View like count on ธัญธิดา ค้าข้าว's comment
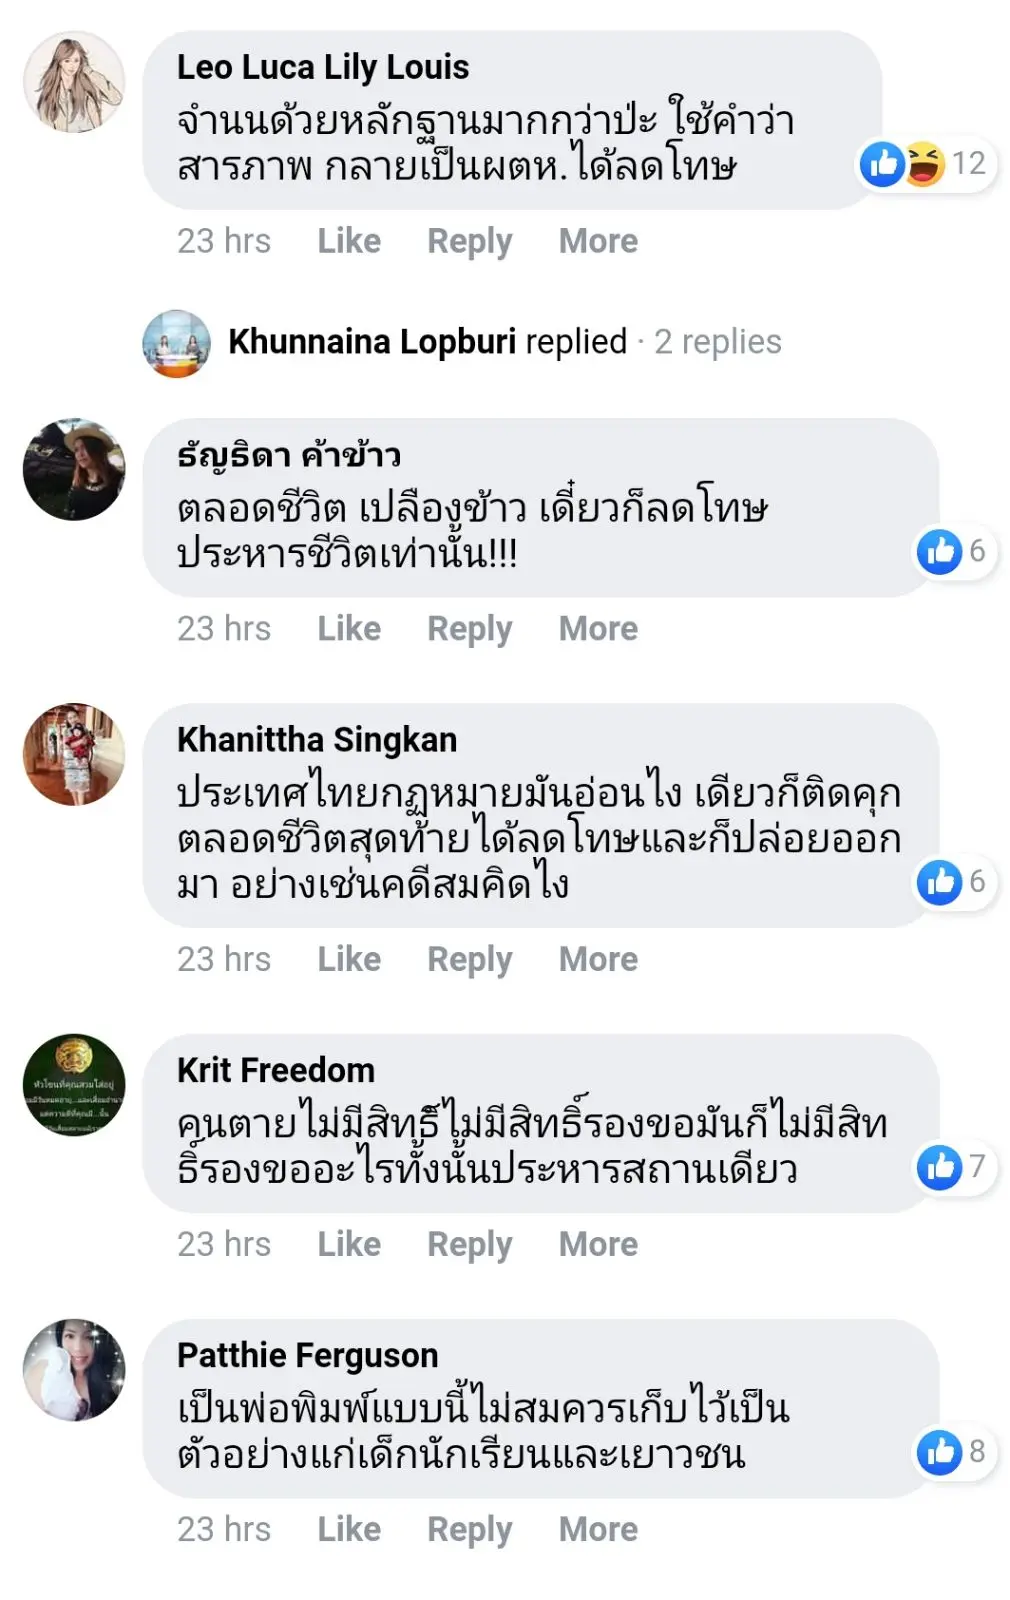The image size is (1010, 1600). pyautogui.click(x=953, y=551)
